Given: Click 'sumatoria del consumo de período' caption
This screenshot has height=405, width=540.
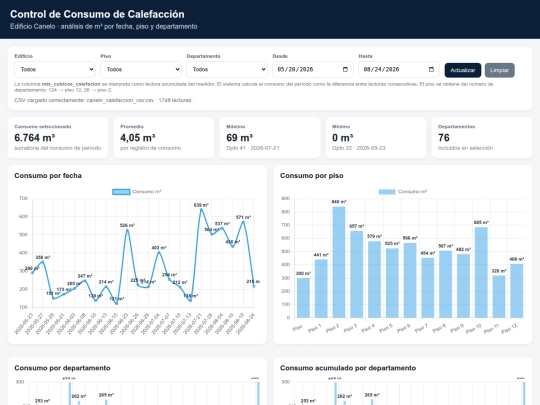Looking at the screenshot, I should (58, 148).
